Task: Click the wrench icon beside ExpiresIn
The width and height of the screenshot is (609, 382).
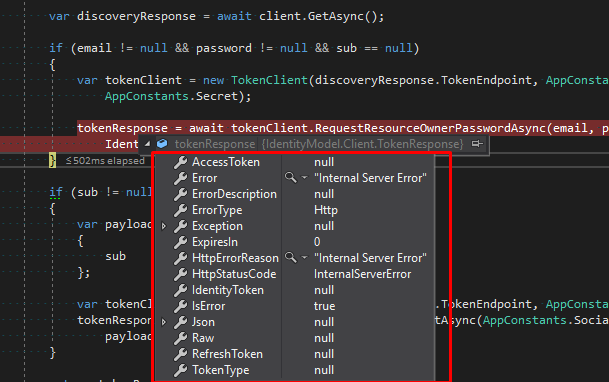Action: pos(180,242)
